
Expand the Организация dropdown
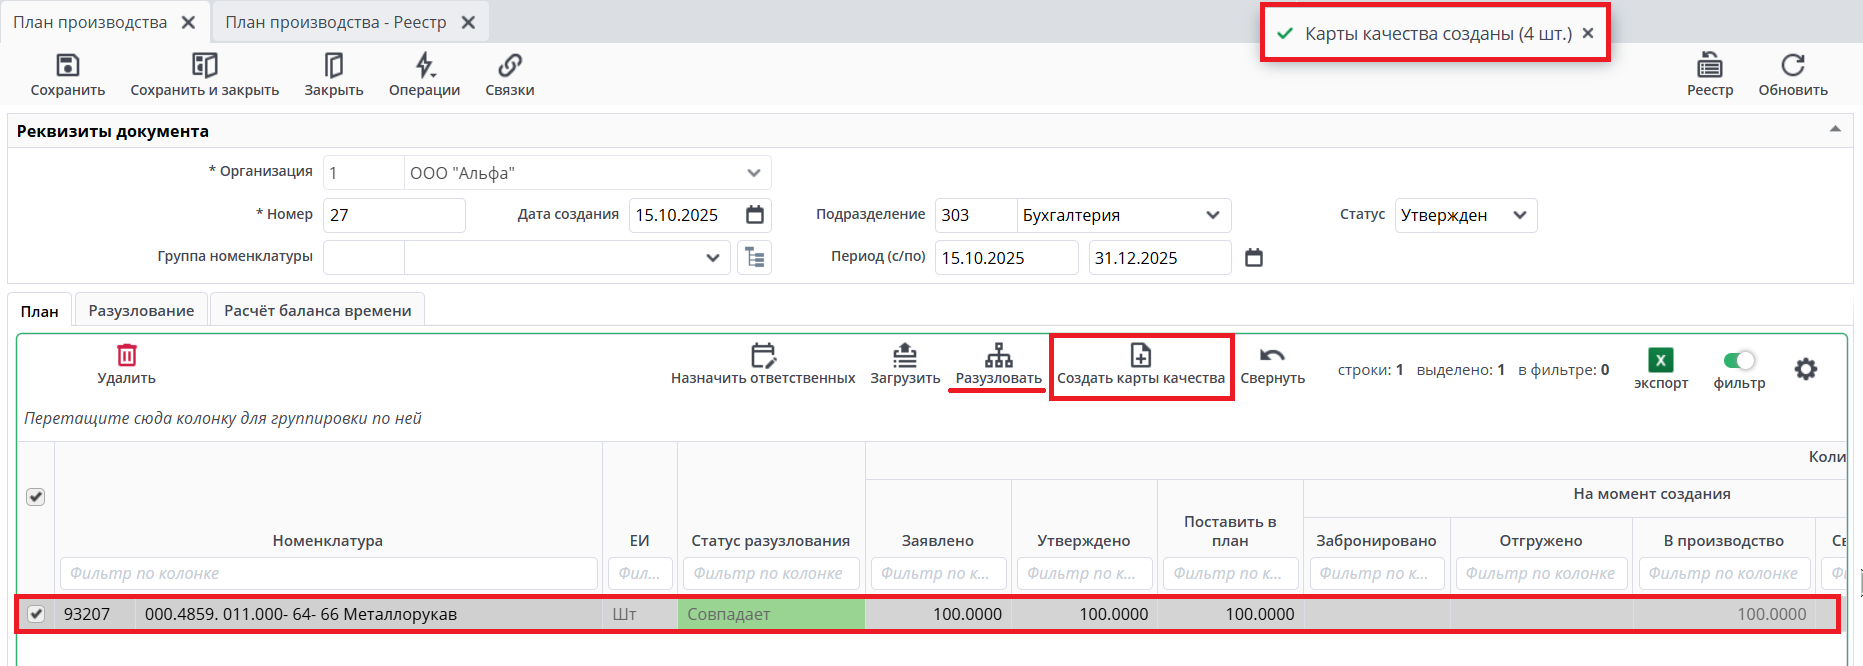(x=754, y=173)
